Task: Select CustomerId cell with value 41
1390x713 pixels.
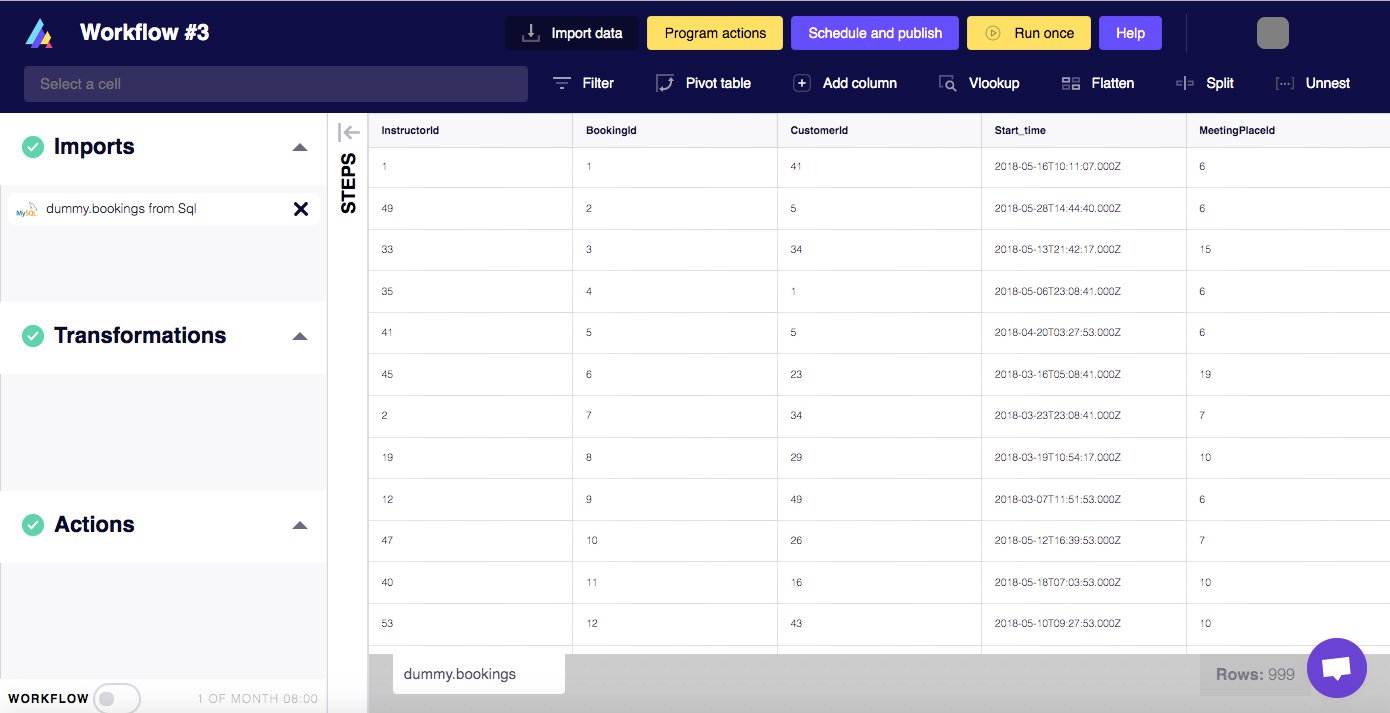Action: pyautogui.click(x=880, y=167)
